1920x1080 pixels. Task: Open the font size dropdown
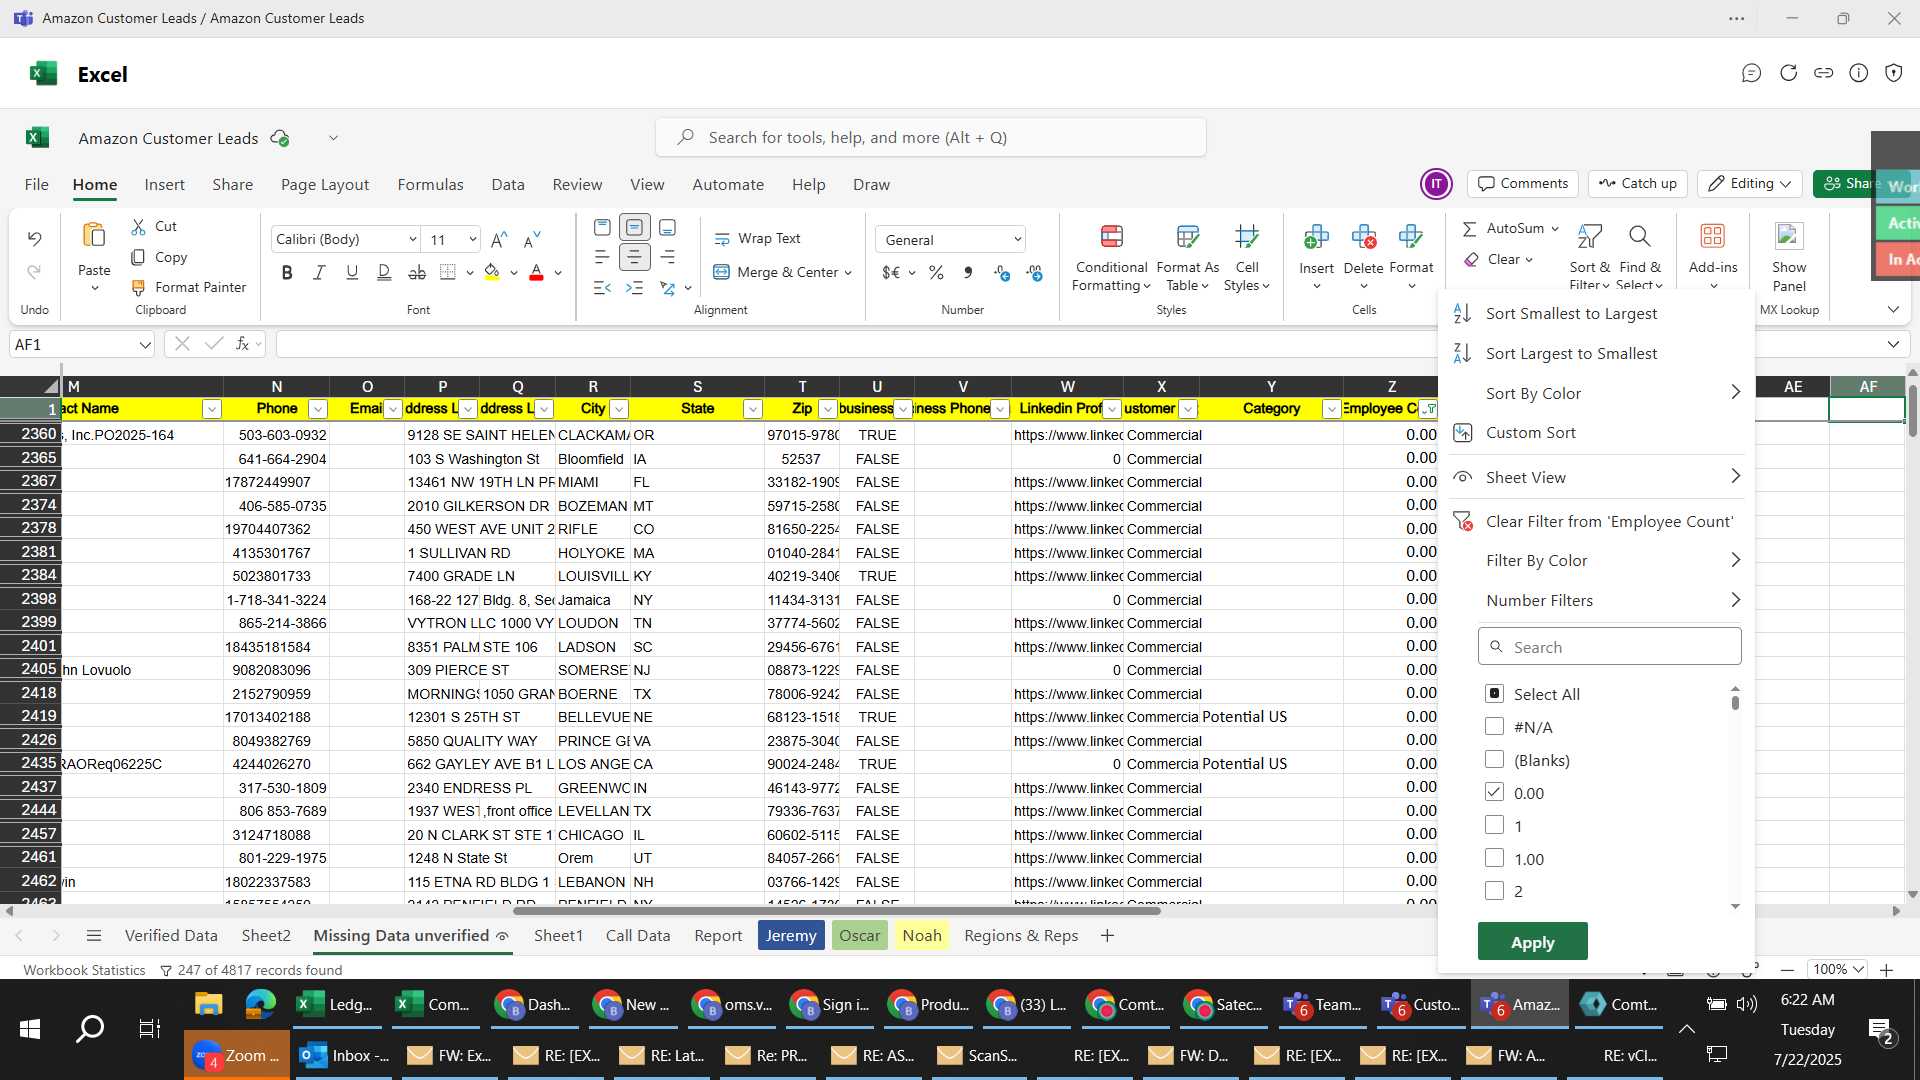(x=472, y=239)
